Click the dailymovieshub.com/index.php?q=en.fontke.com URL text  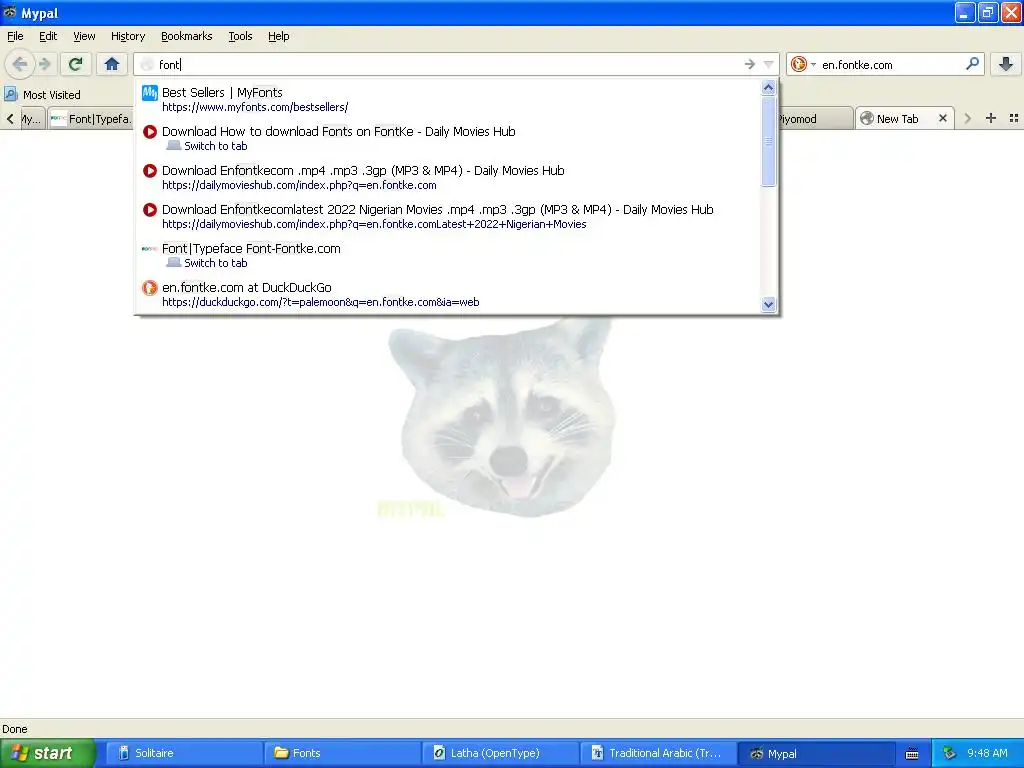pyautogui.click(x=299, y=185)
